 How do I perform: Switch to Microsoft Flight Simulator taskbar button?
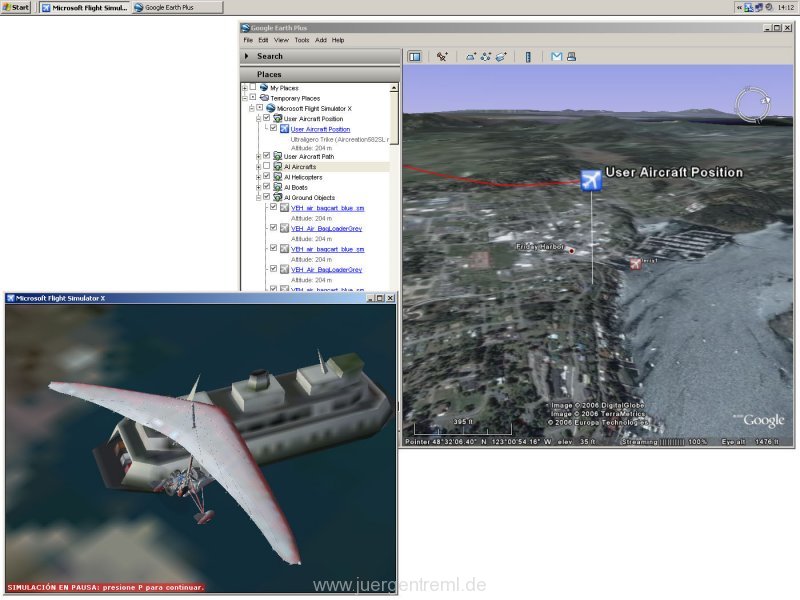pyautogui.click(x=85, y=8)
